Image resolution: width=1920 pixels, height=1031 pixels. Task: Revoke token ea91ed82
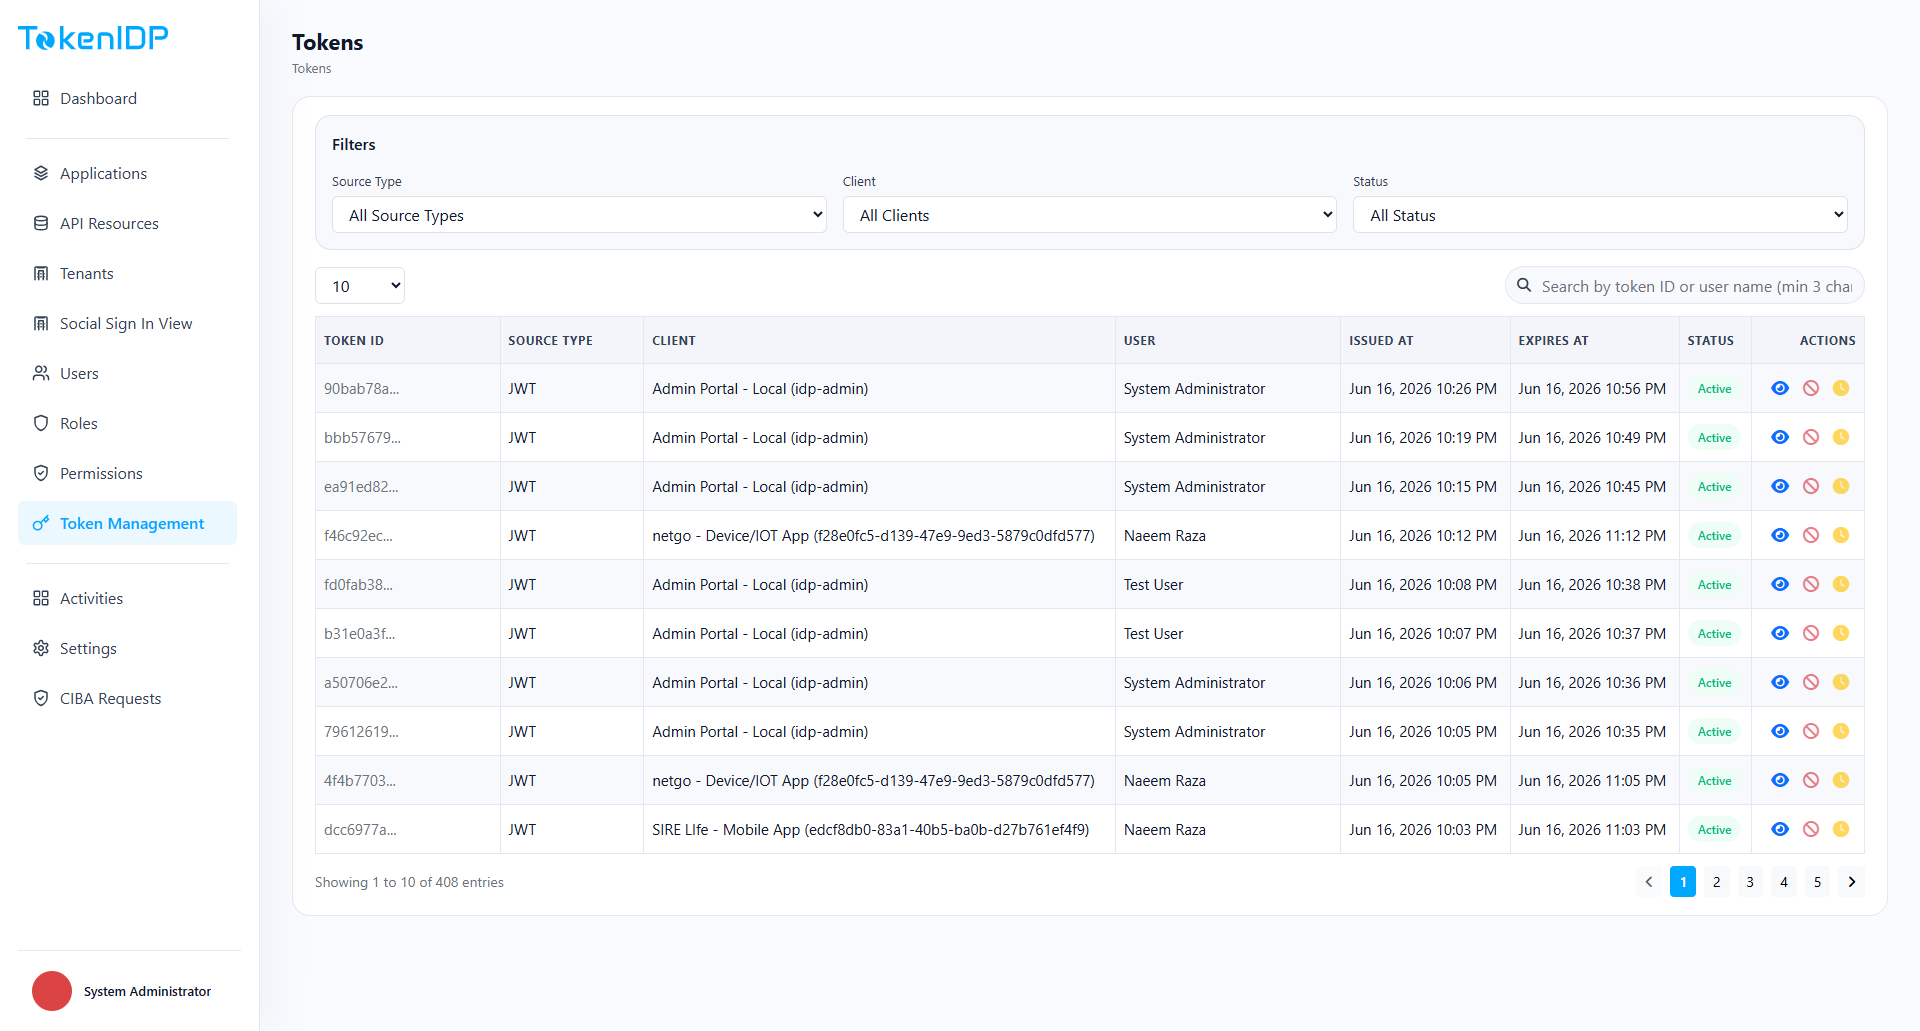[1811, 486]
